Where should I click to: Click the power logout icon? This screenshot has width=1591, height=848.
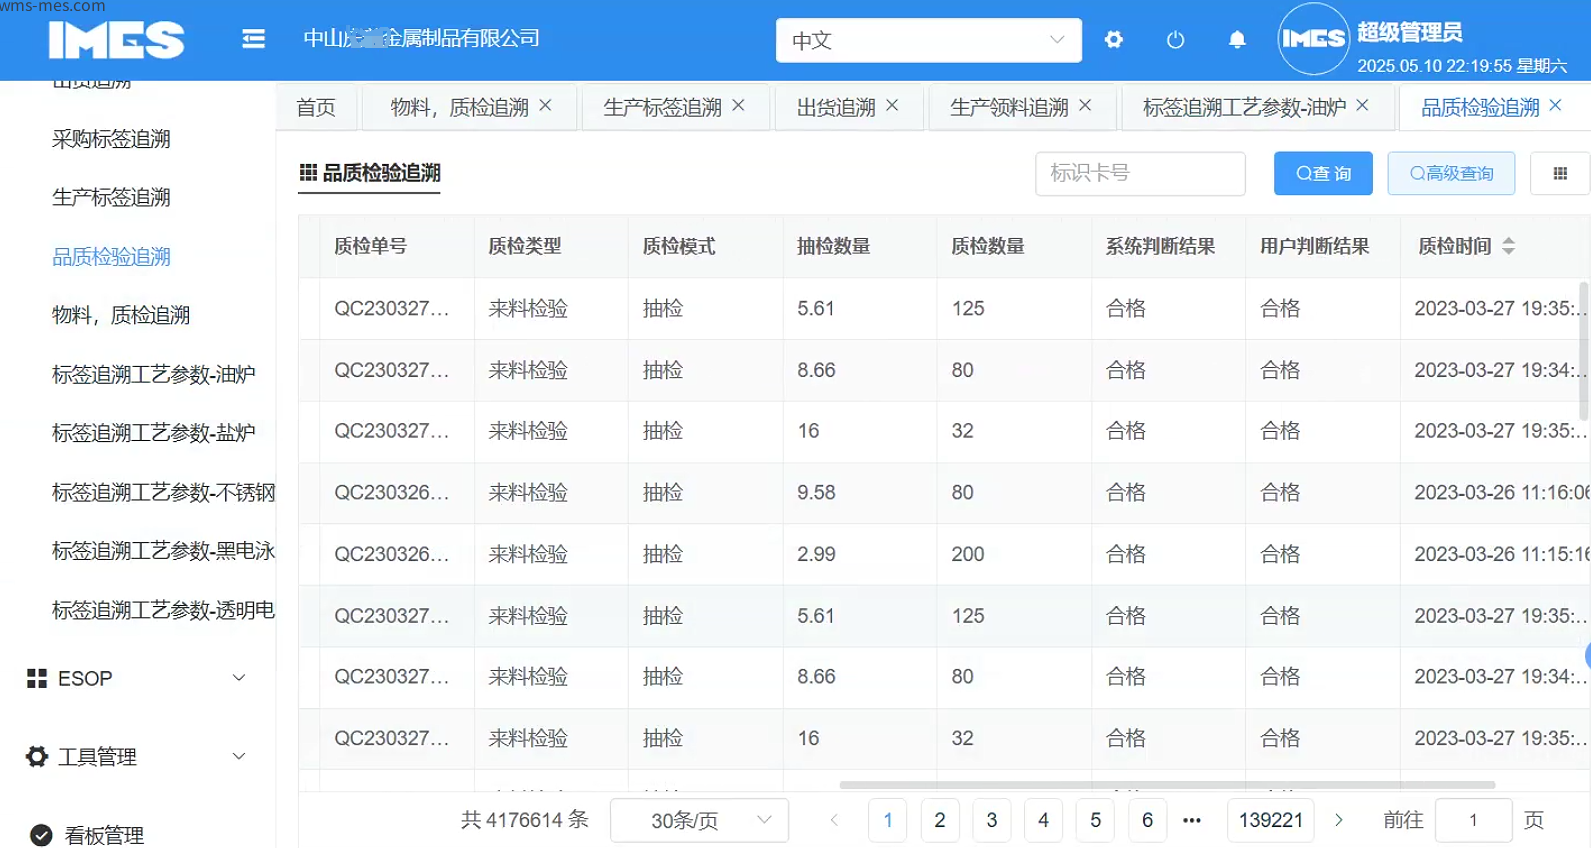point(1175,40)
